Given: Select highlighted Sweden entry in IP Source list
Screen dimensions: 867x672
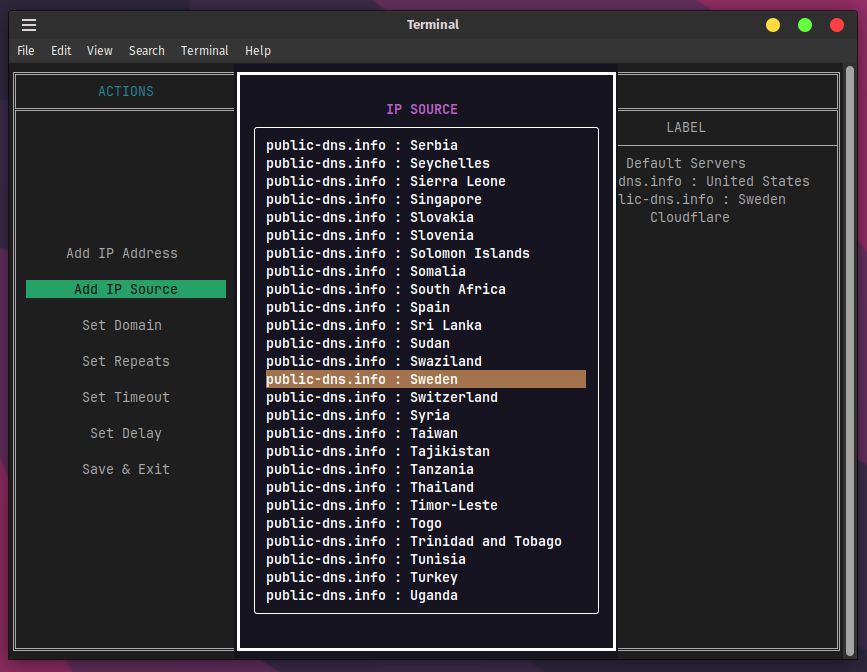Looking at the screenshot, I should click(x=426, y=379).
